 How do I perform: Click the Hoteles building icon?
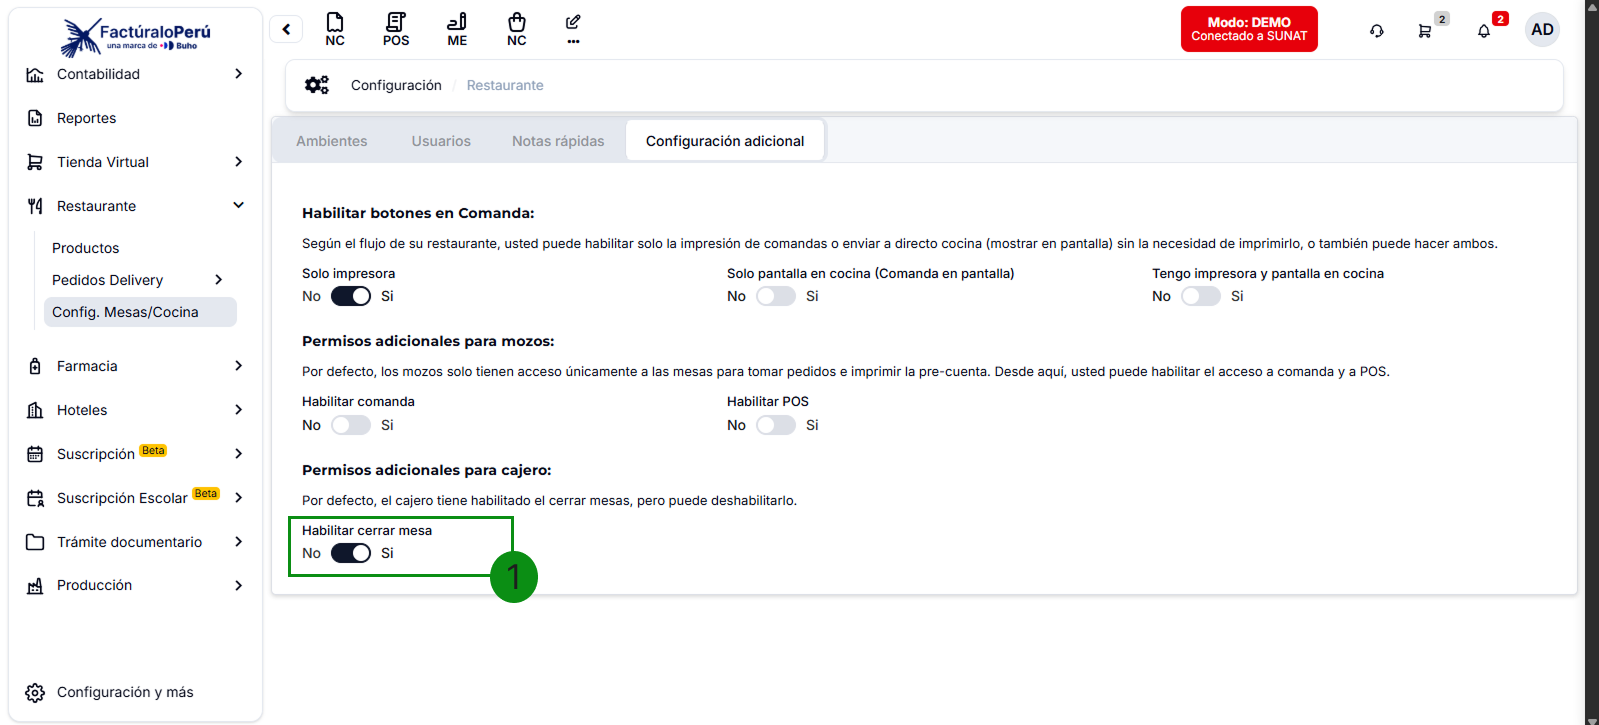pyautogui.click(x=35, y=410)
